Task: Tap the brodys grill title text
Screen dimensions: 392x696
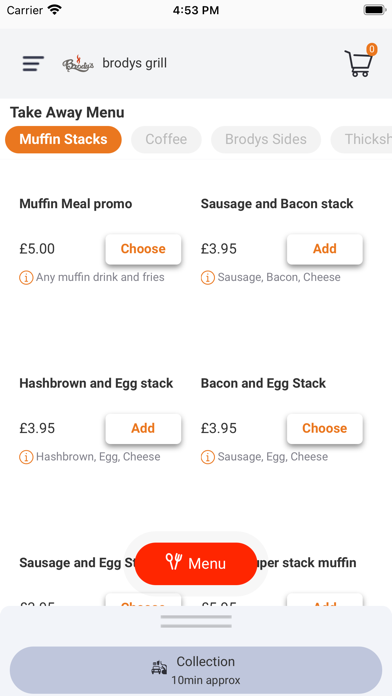Action: click(x=135, y=63)
